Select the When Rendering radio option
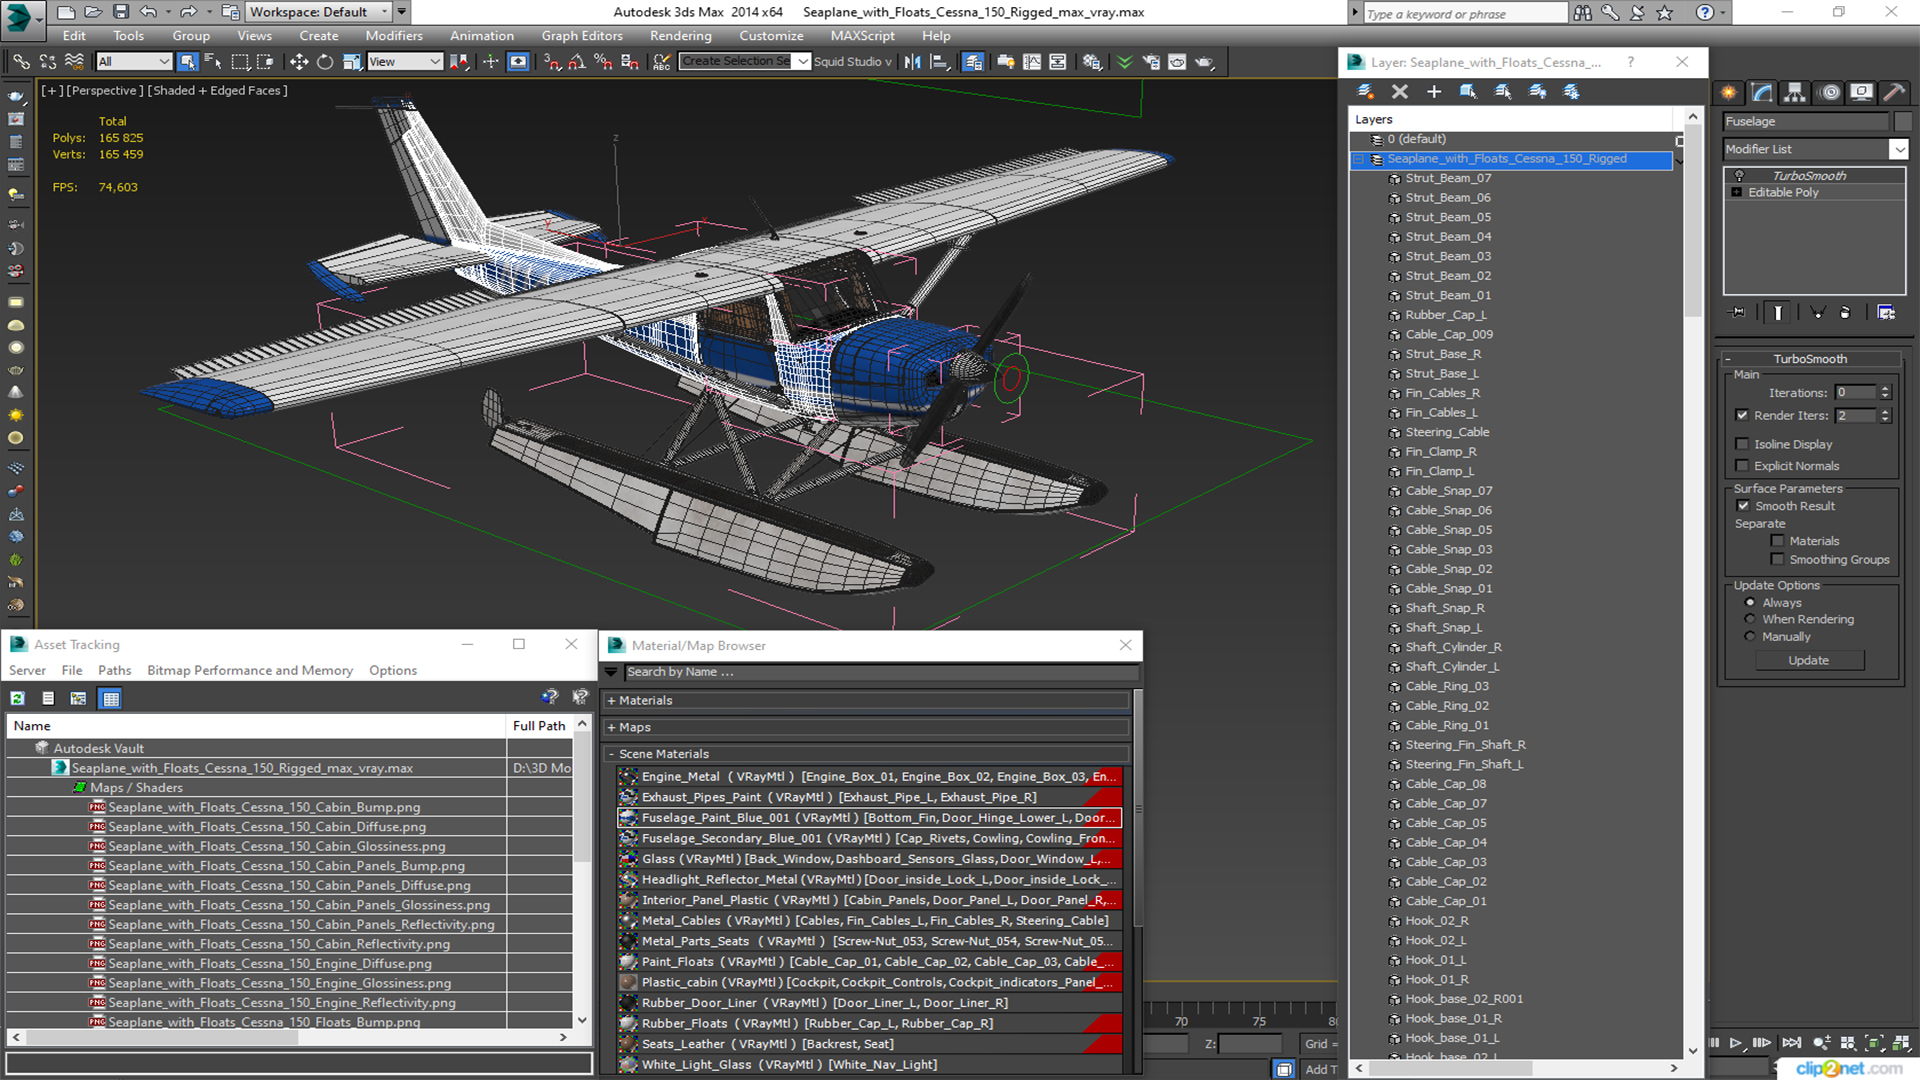The height and width of the screenshot is (1080, 1920). [1749, 619]
